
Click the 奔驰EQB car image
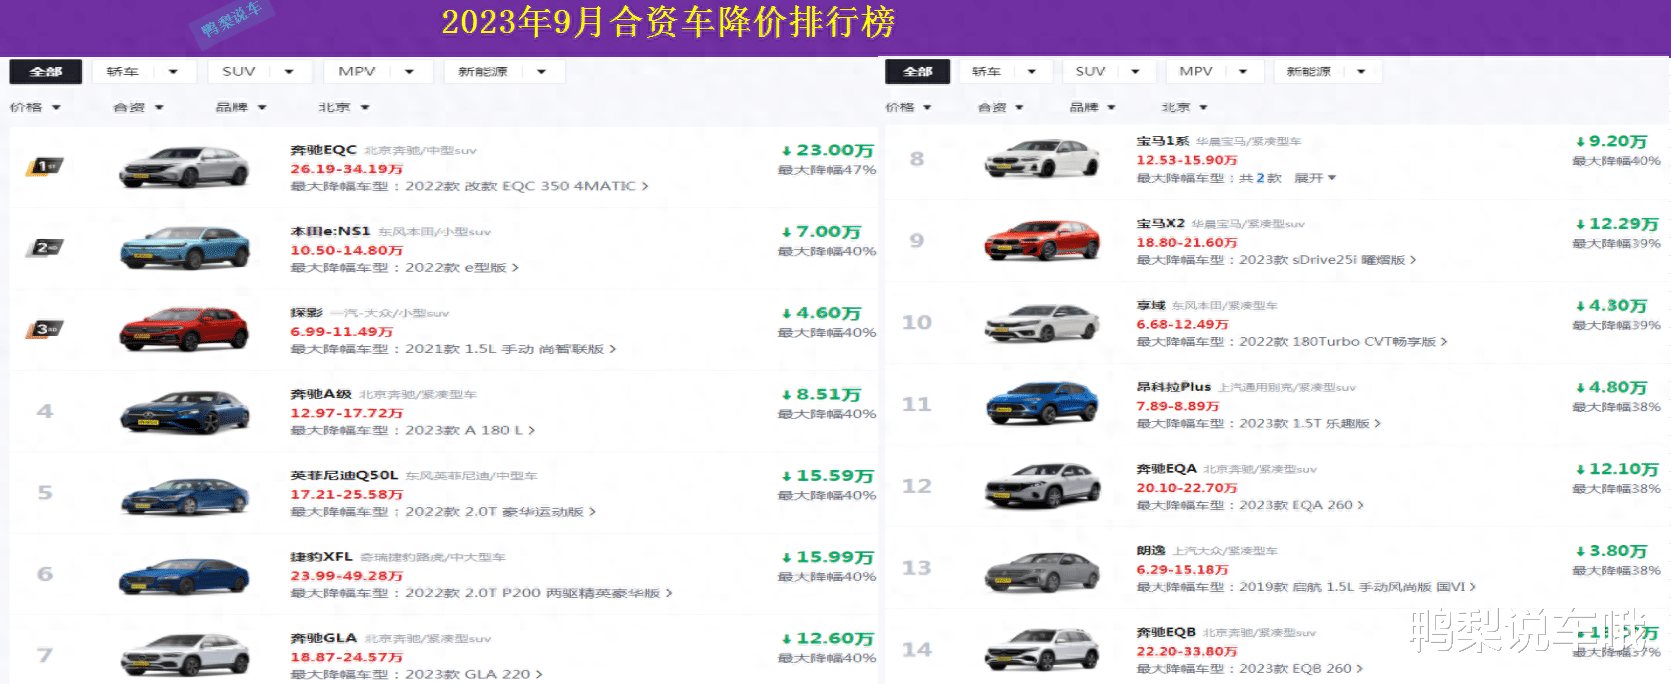pos(1042,650)
